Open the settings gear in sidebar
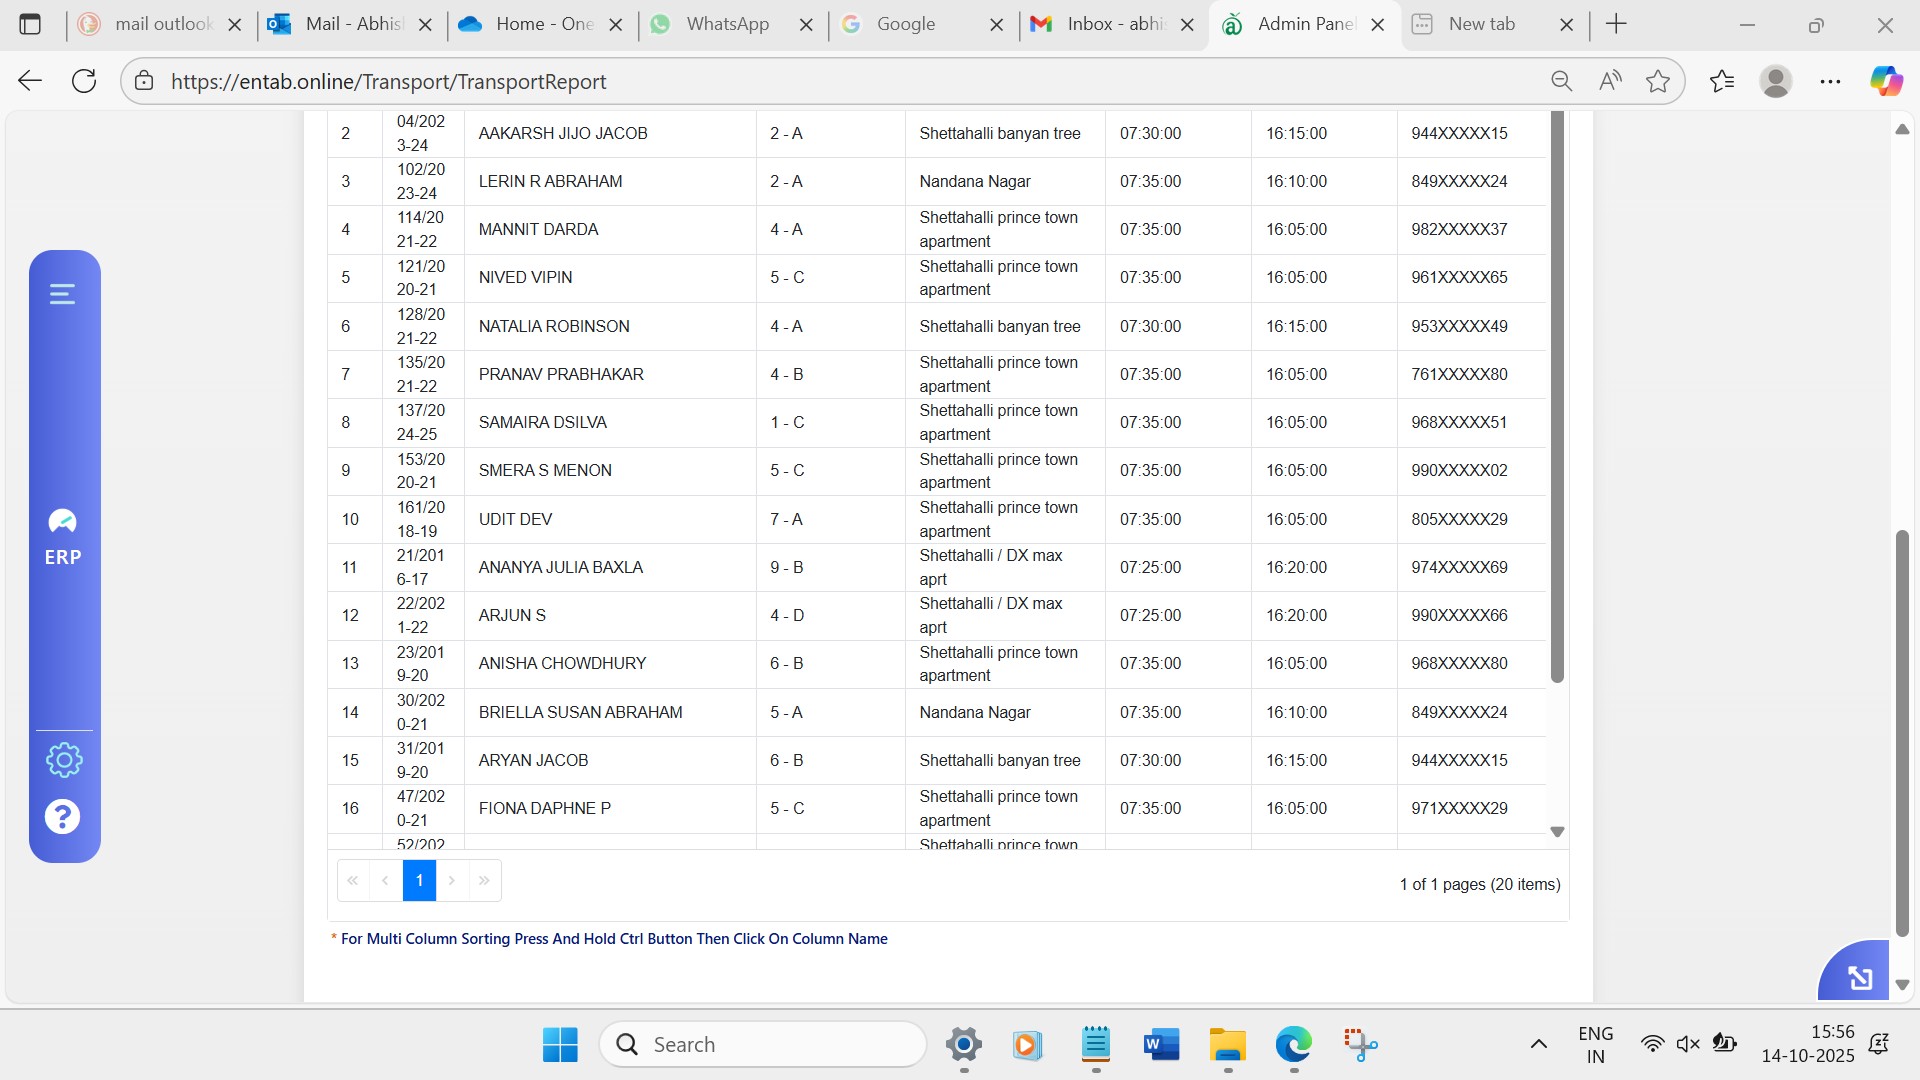Image resolution: width=1920 pixels, height=1080 pixels. [64, 760]
